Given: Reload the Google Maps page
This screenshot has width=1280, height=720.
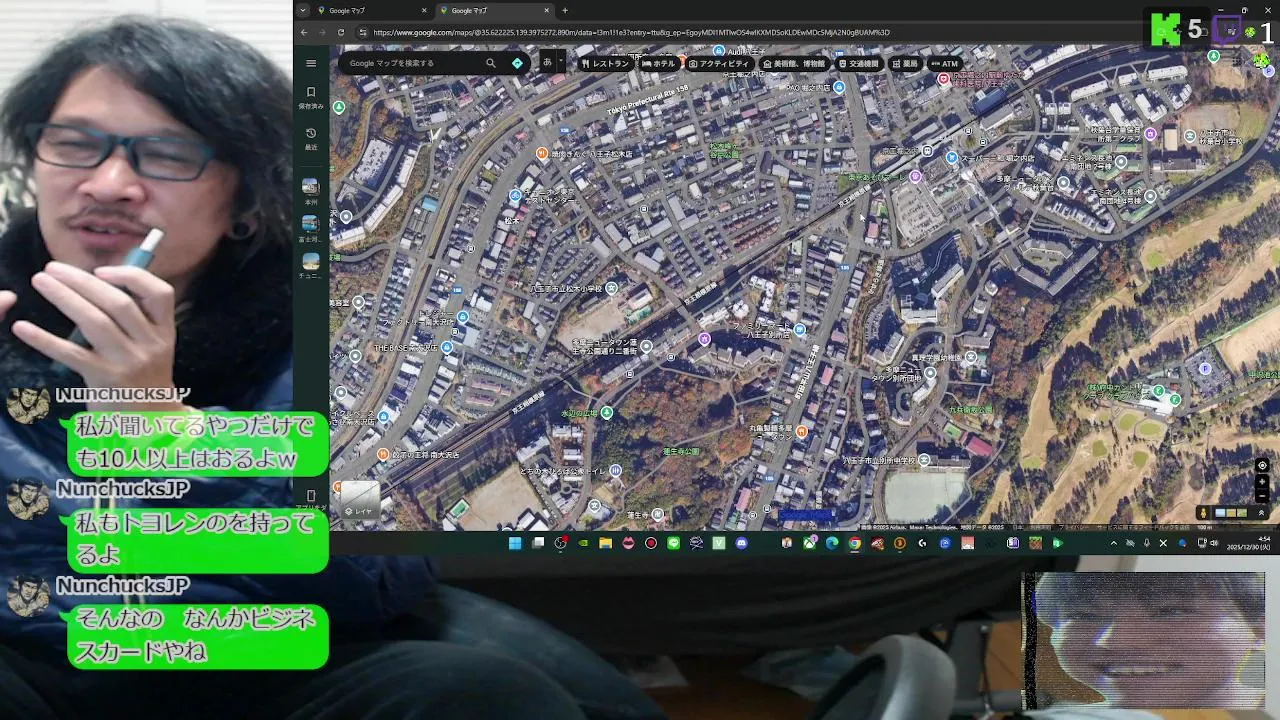Looking at the screenshot, I should pyautogui.click(x=340, y=32).
